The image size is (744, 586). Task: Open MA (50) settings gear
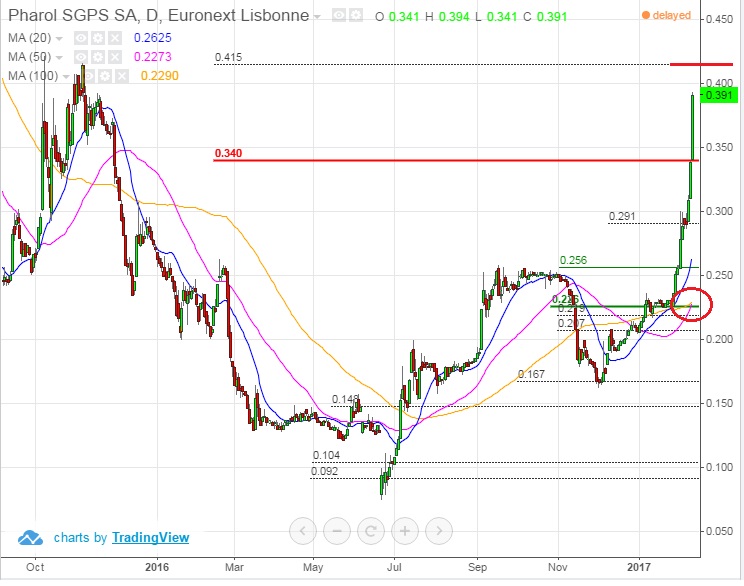click(98, 57)
